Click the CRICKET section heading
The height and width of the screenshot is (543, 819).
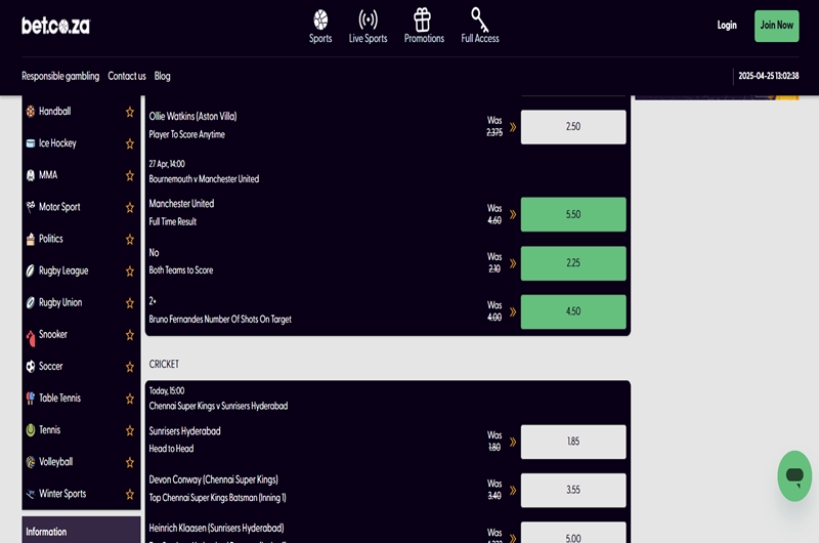click(x=164, y=364)
